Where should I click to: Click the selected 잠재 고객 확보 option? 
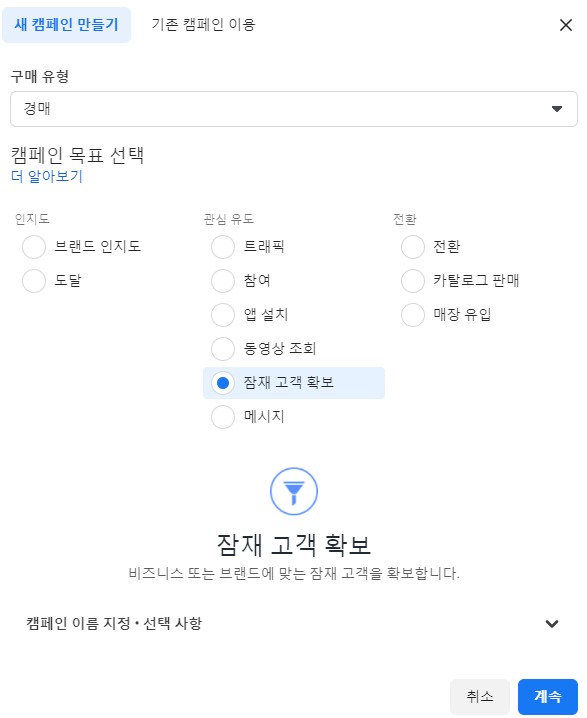coord(294,383)
